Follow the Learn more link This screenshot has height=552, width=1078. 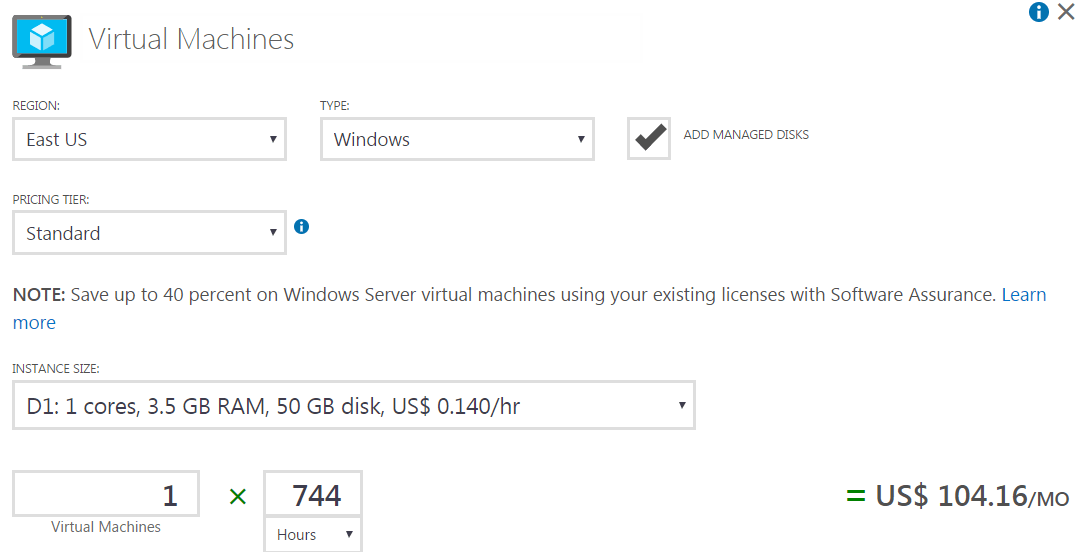click(x=1024, y=295)
